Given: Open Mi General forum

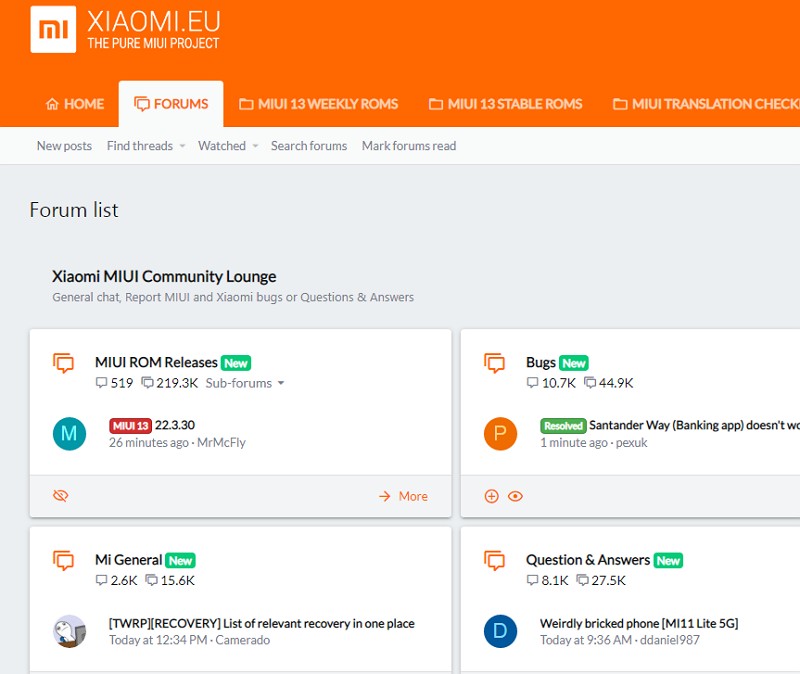Looking at the screenshot, I should 129,560.
